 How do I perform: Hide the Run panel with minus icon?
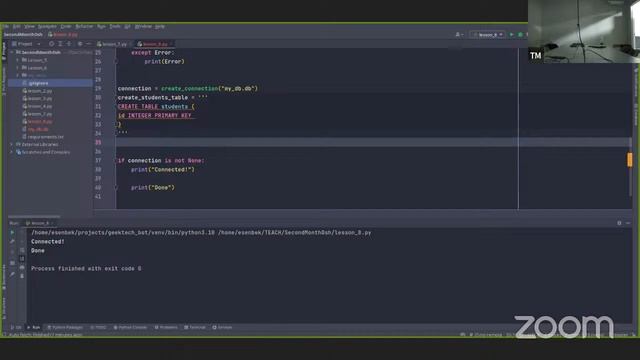click(628, 223)
